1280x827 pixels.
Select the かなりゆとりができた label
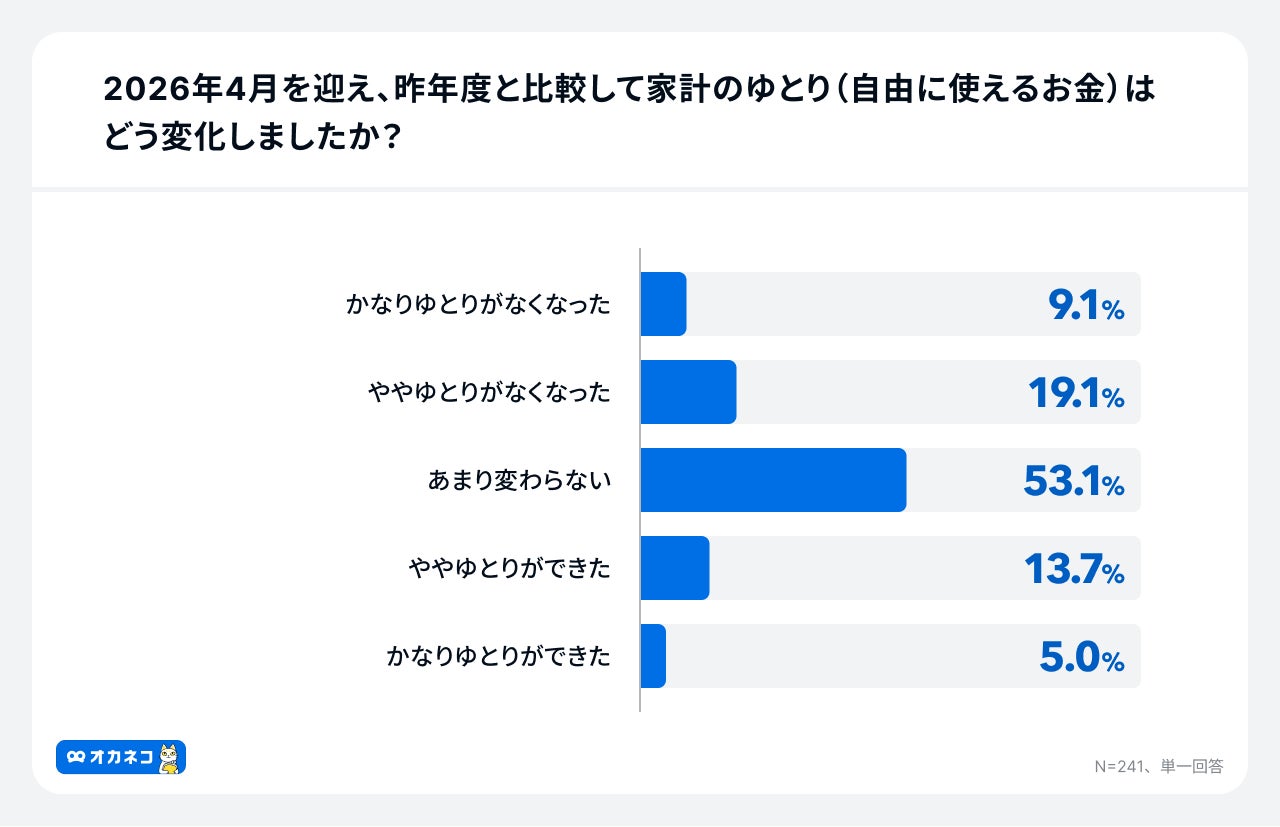pyautogui.click(x=498, y=657)
